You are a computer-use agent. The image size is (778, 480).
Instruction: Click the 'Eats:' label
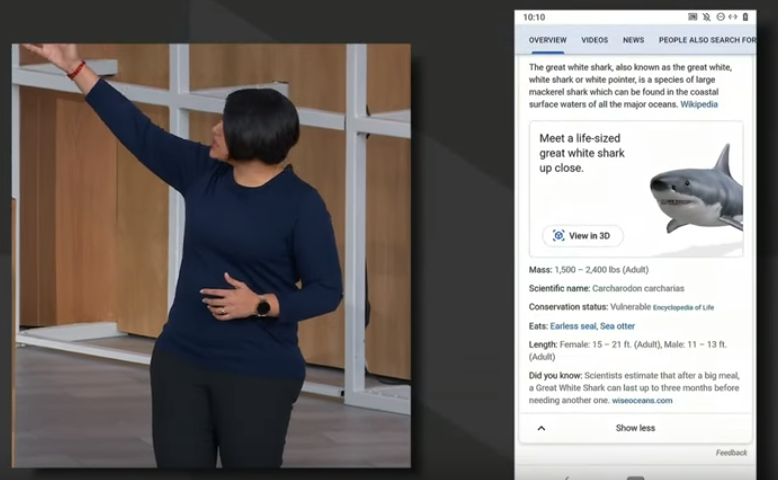click(x=538, y=326)
